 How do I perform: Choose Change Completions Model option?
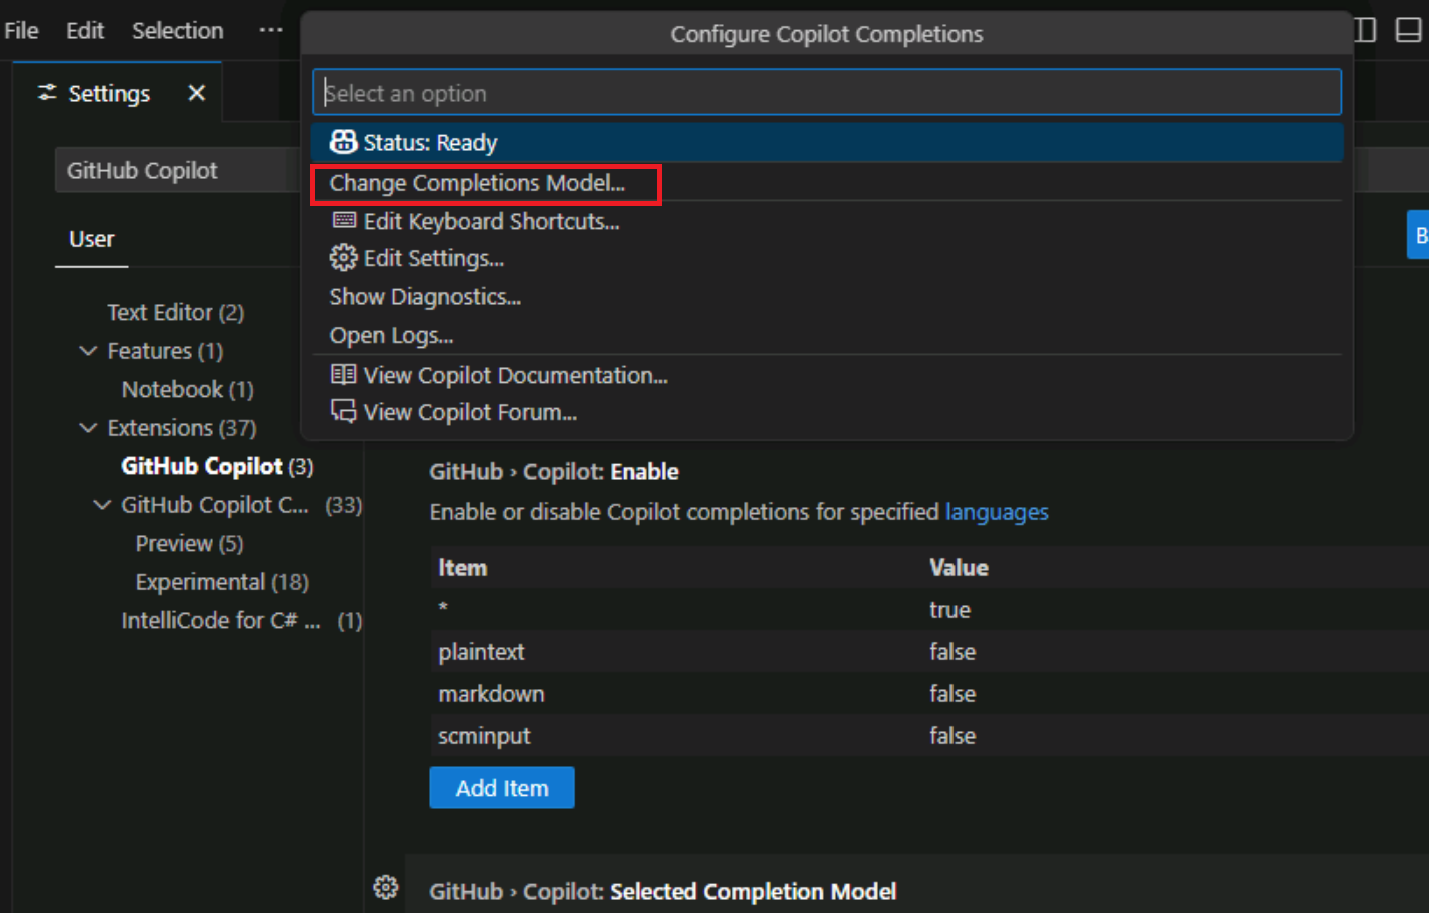827,183
